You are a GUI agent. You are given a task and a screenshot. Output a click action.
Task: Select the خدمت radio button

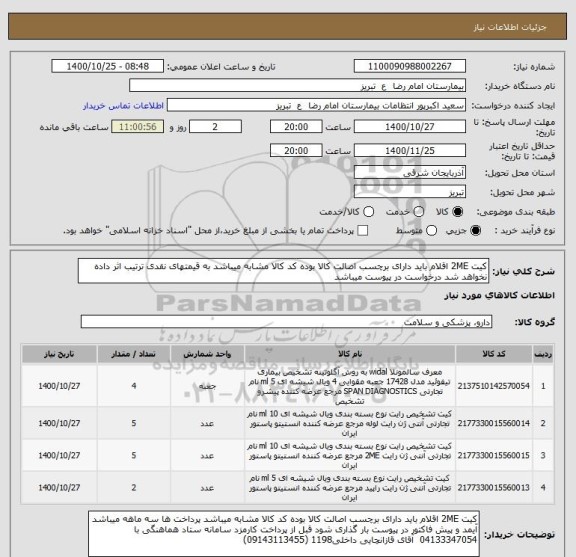pyautogui.click(x=419, y=212)
